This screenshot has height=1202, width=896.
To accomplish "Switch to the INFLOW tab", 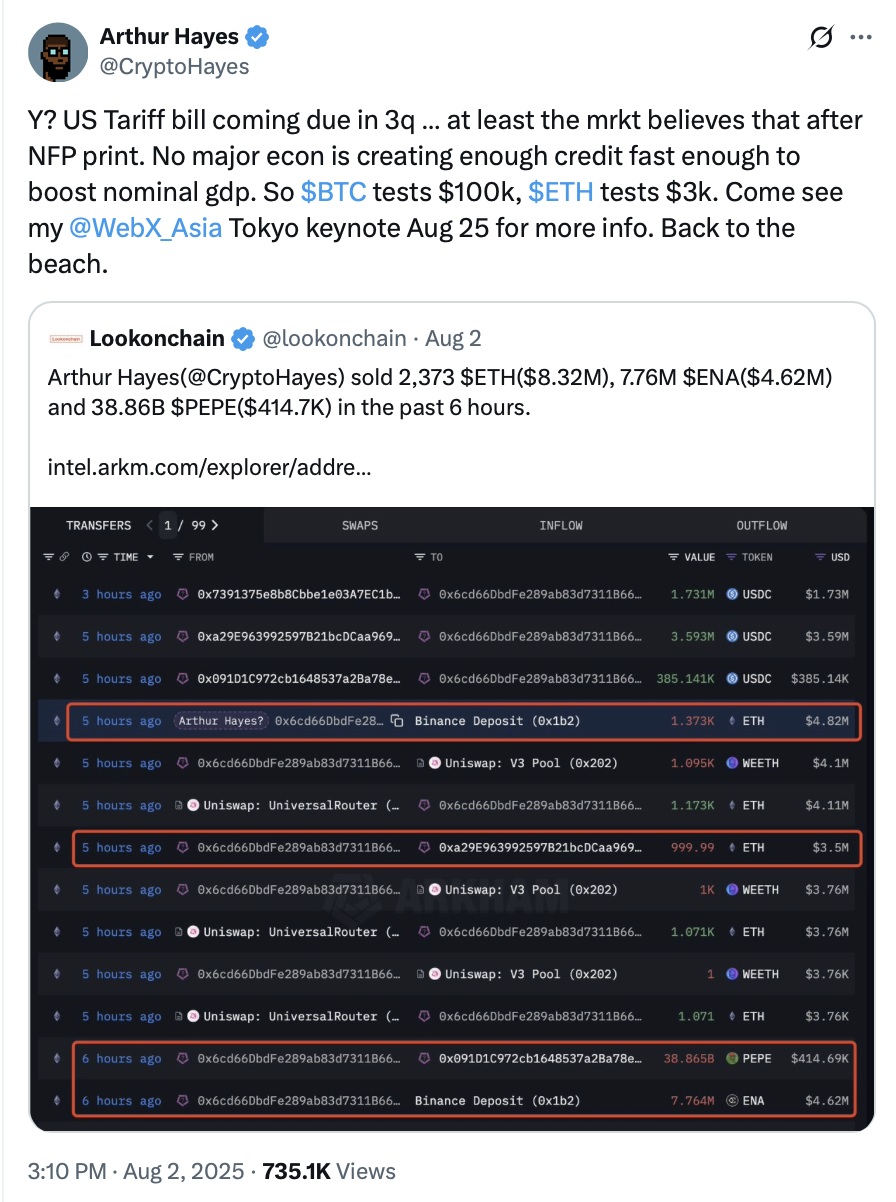I will tap(560, 525).
